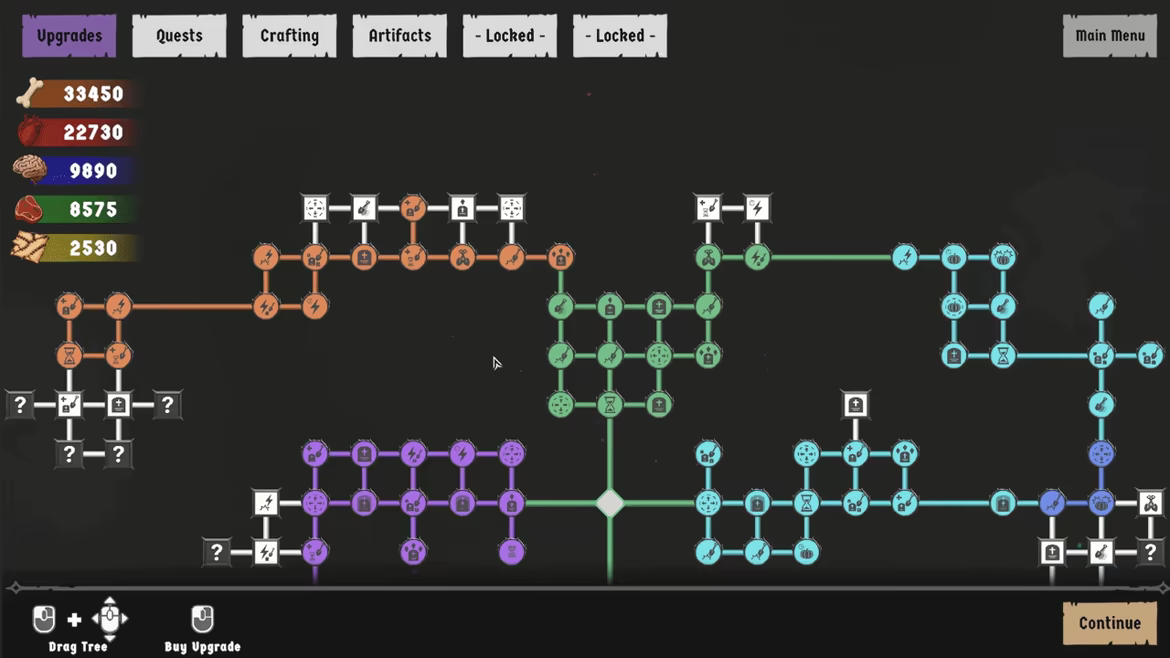Click the first Locked tab
The height and width of the screenshot is (658, 1170).
(x=510, y=36)
